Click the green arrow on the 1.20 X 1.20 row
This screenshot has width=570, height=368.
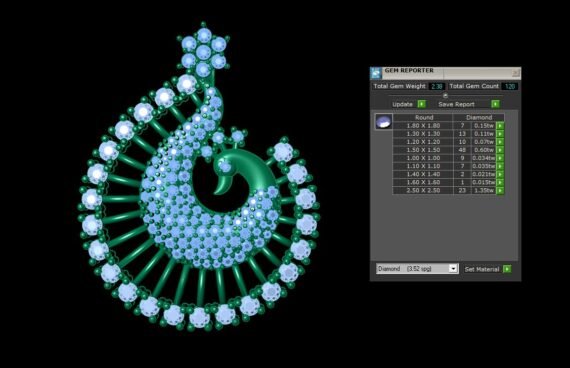click(x=500, y=142)
